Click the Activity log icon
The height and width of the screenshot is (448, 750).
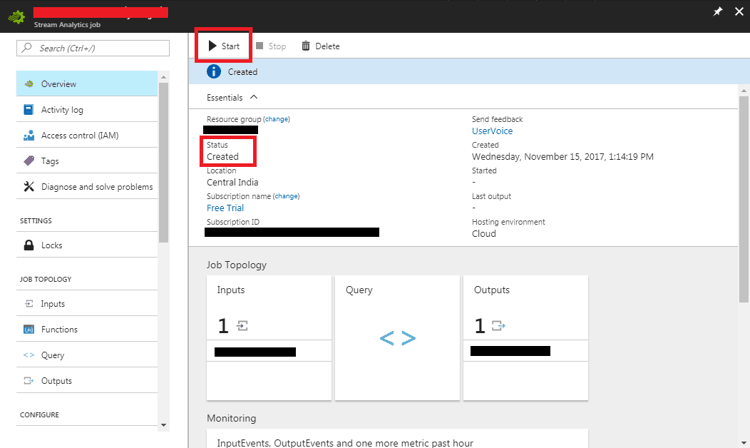point(29,109)
